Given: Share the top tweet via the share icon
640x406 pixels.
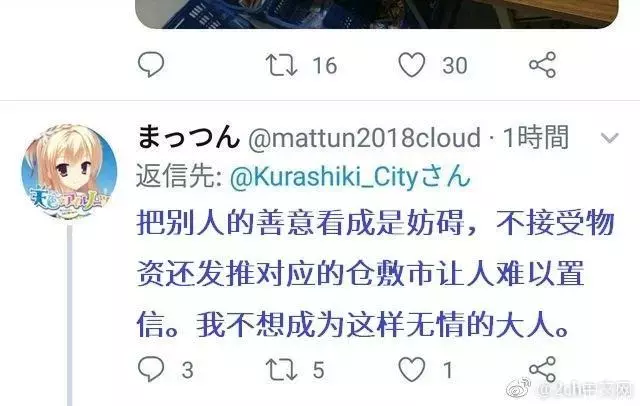Looking at the screenshot, I should pyautogui.click(x=542, y=64).
